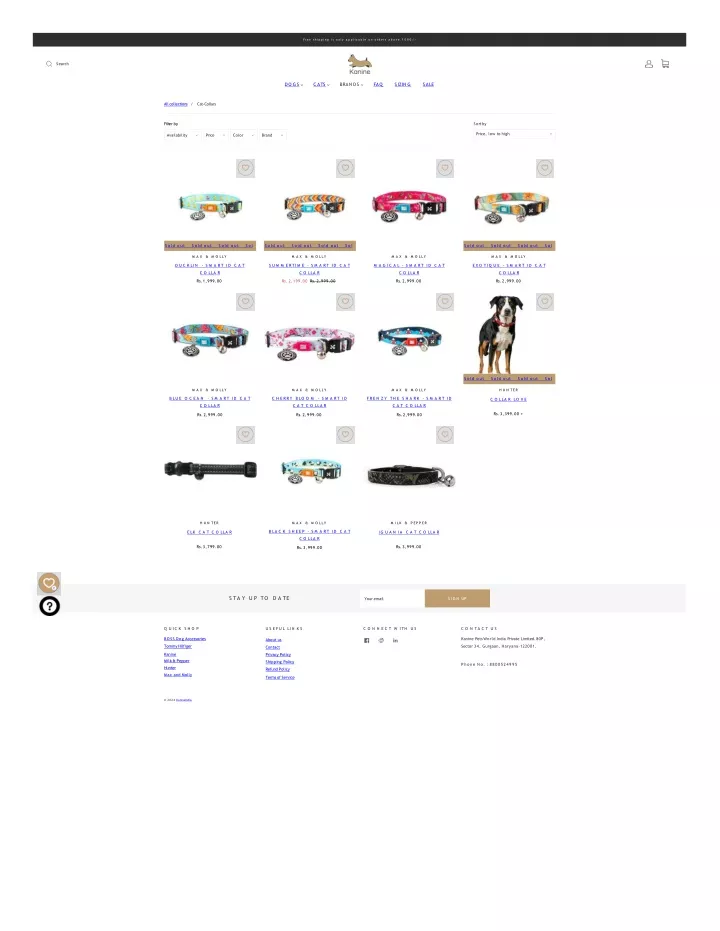Open the floating wishlist heart widget
The height and width of the screenshot is (931, 720).
(x=49, y=583)
